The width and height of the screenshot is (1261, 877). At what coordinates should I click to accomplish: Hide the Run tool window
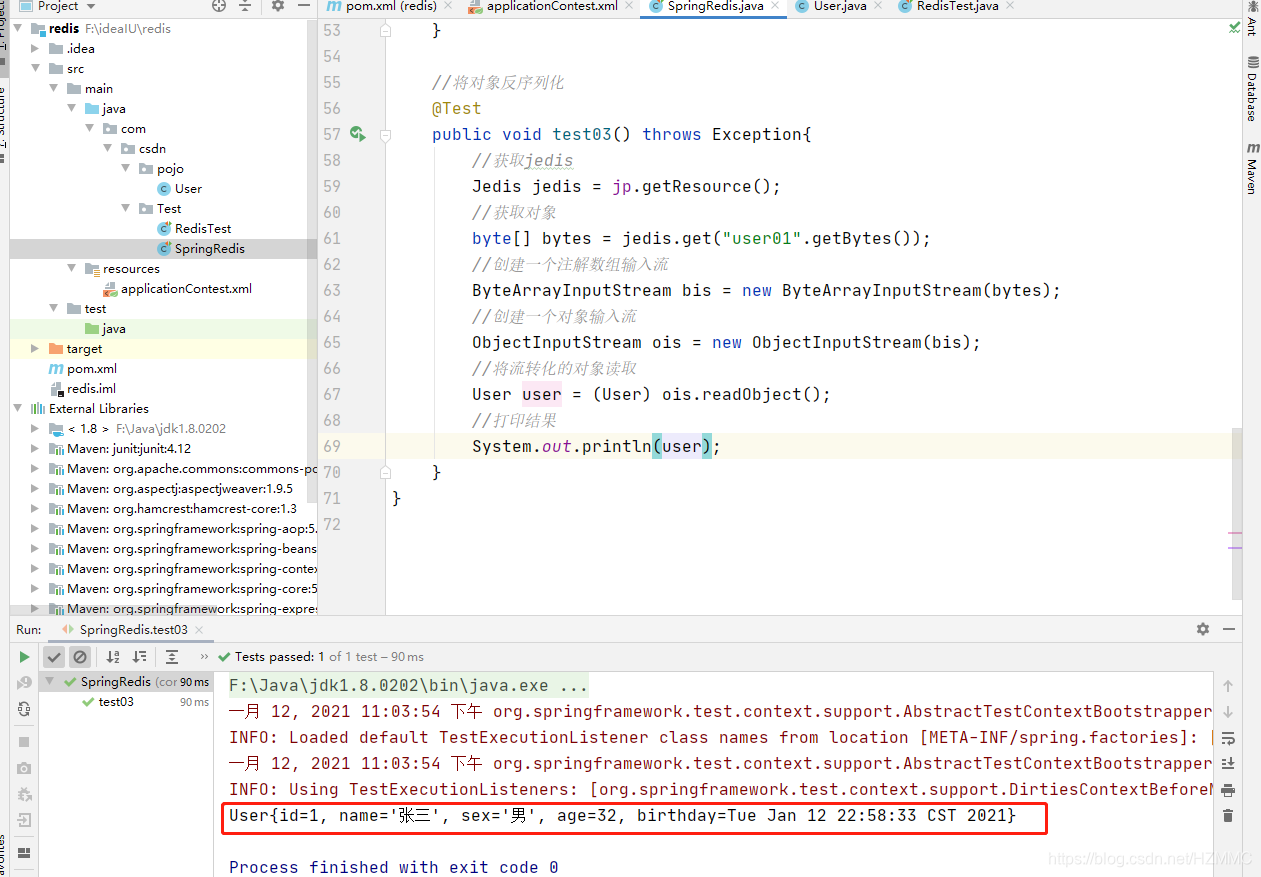(1231, 629)
